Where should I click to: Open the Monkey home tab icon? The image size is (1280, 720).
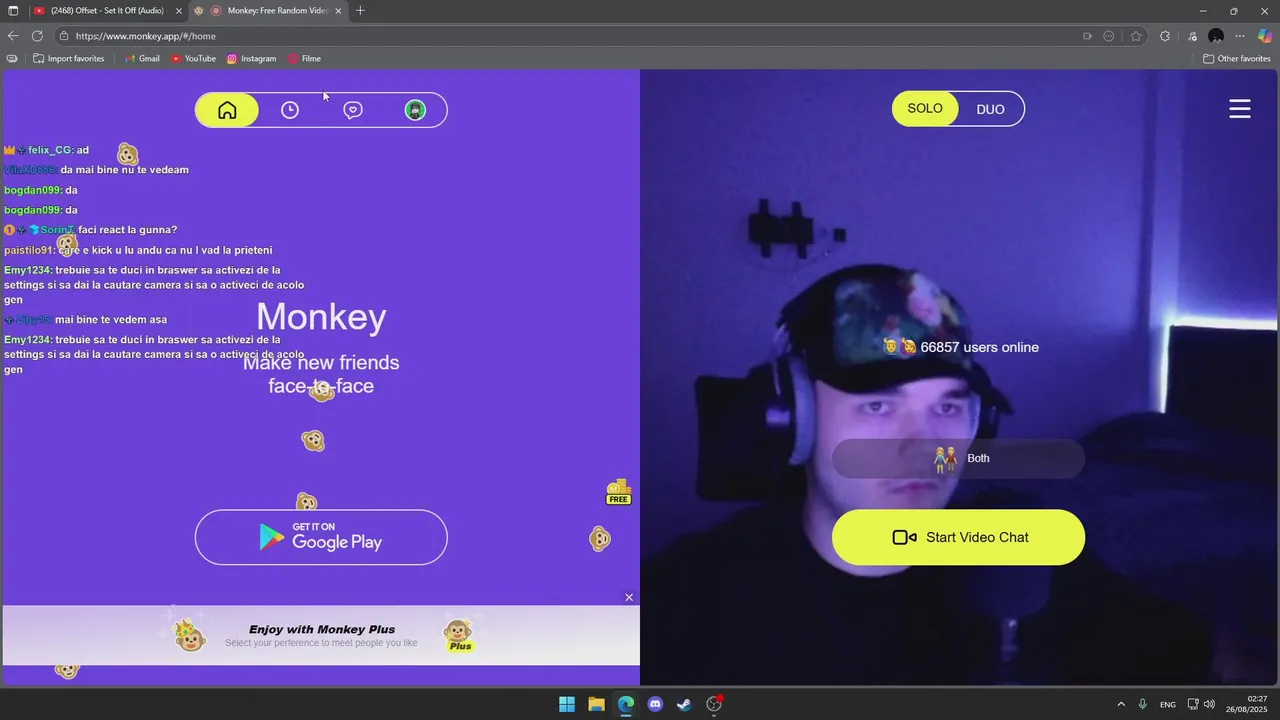click(x=227, y=110)
